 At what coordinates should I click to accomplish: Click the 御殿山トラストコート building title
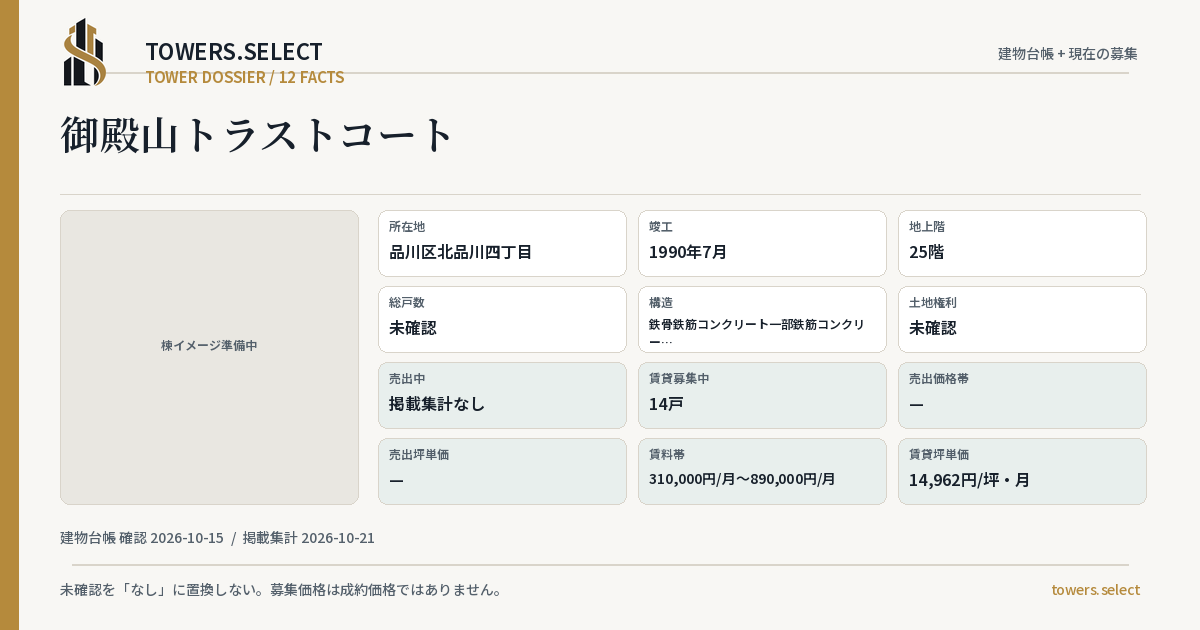[258, 135]
